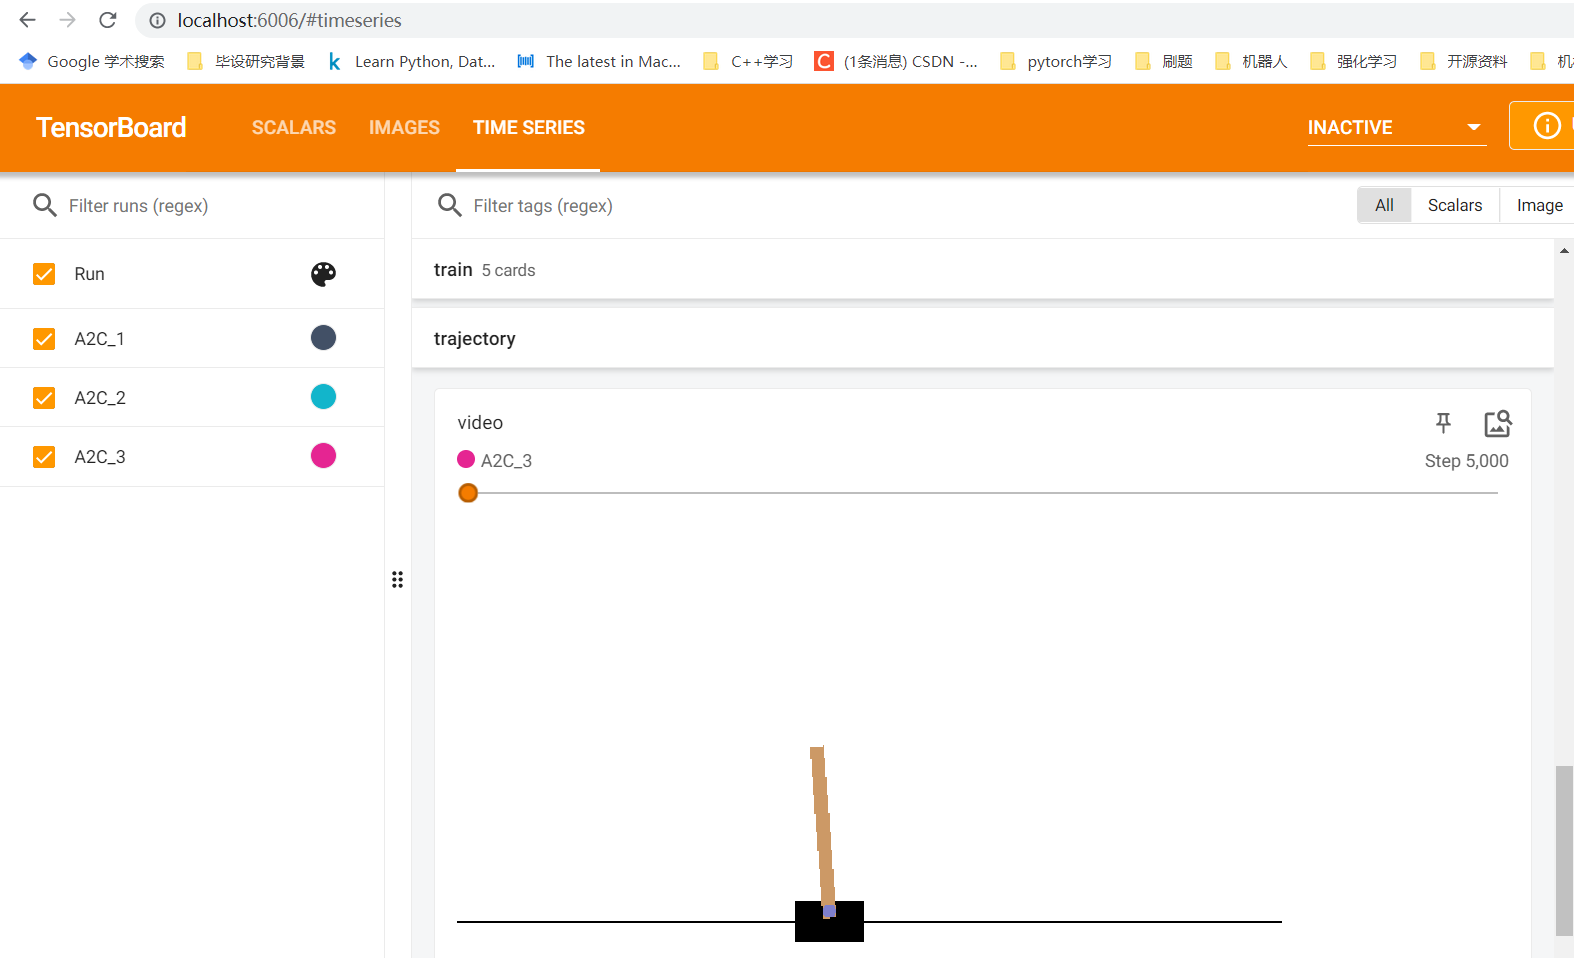1574x958 pixels.
Task: Click the info icon in TensorBoard header
Action: (1546, 126)
